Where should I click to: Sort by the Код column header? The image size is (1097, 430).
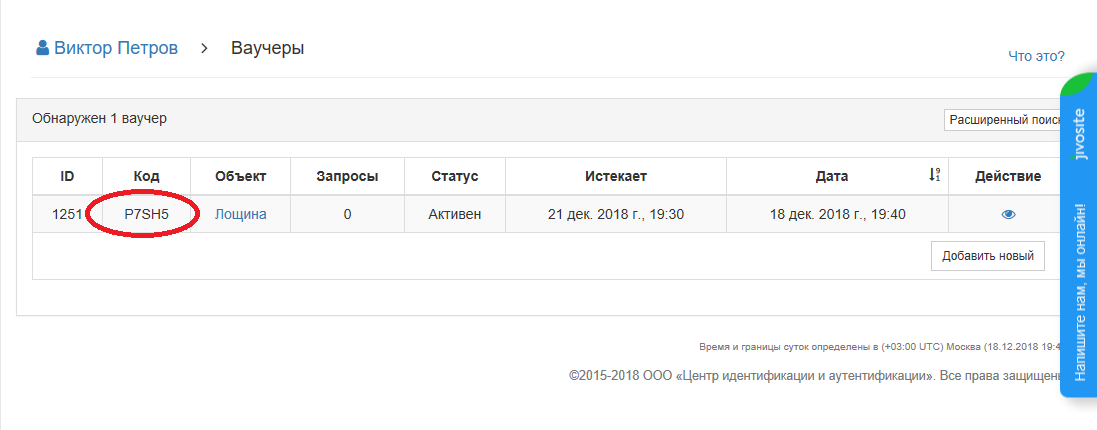[x=146, y=176]
